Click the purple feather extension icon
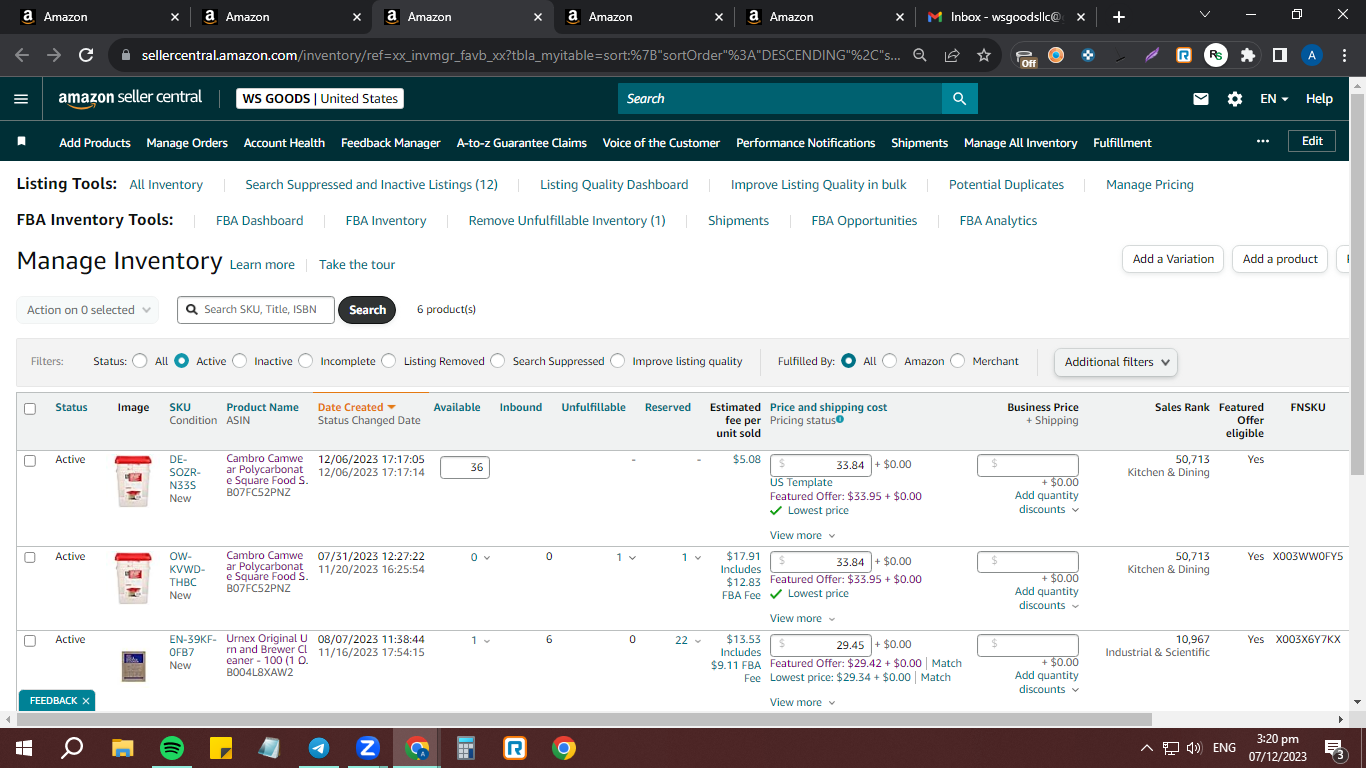 coord(1152,55)
